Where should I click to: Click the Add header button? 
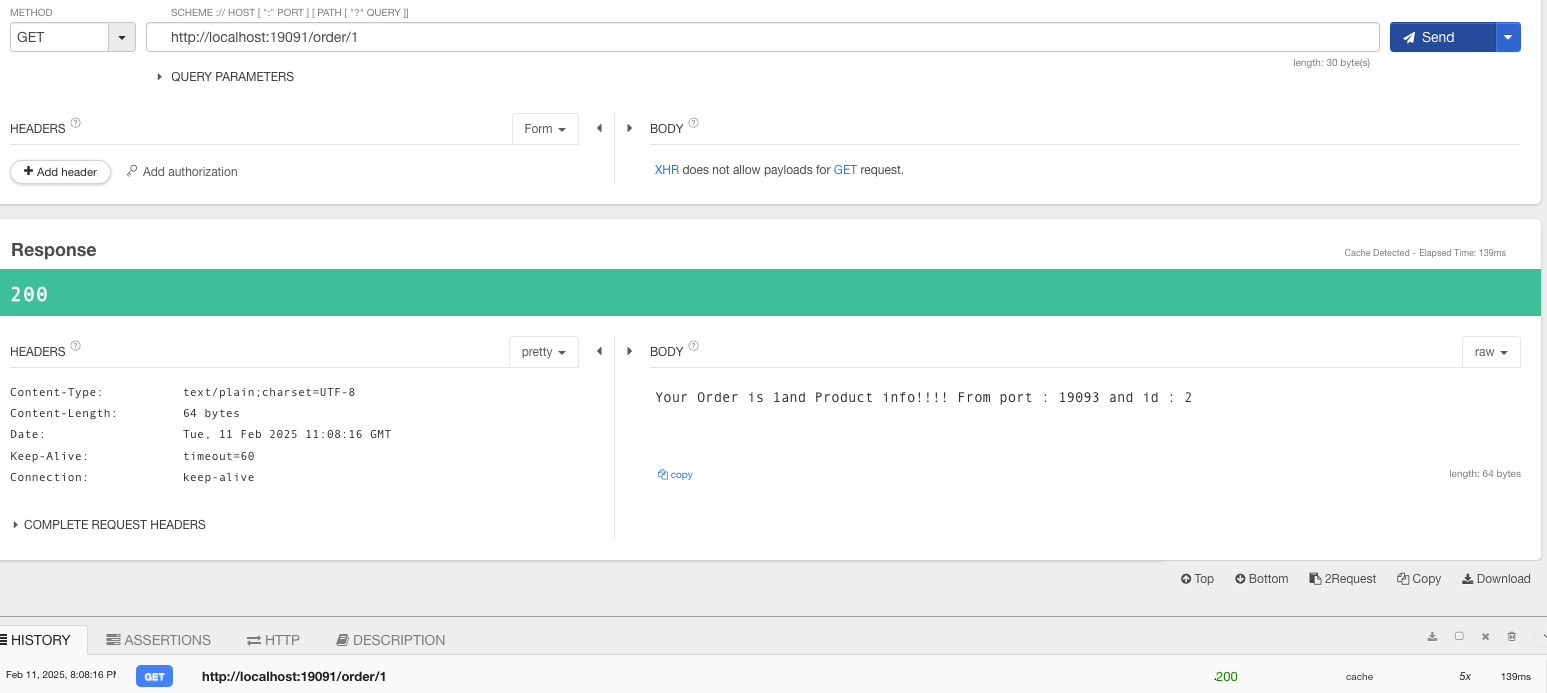click(x=60, y=172)
